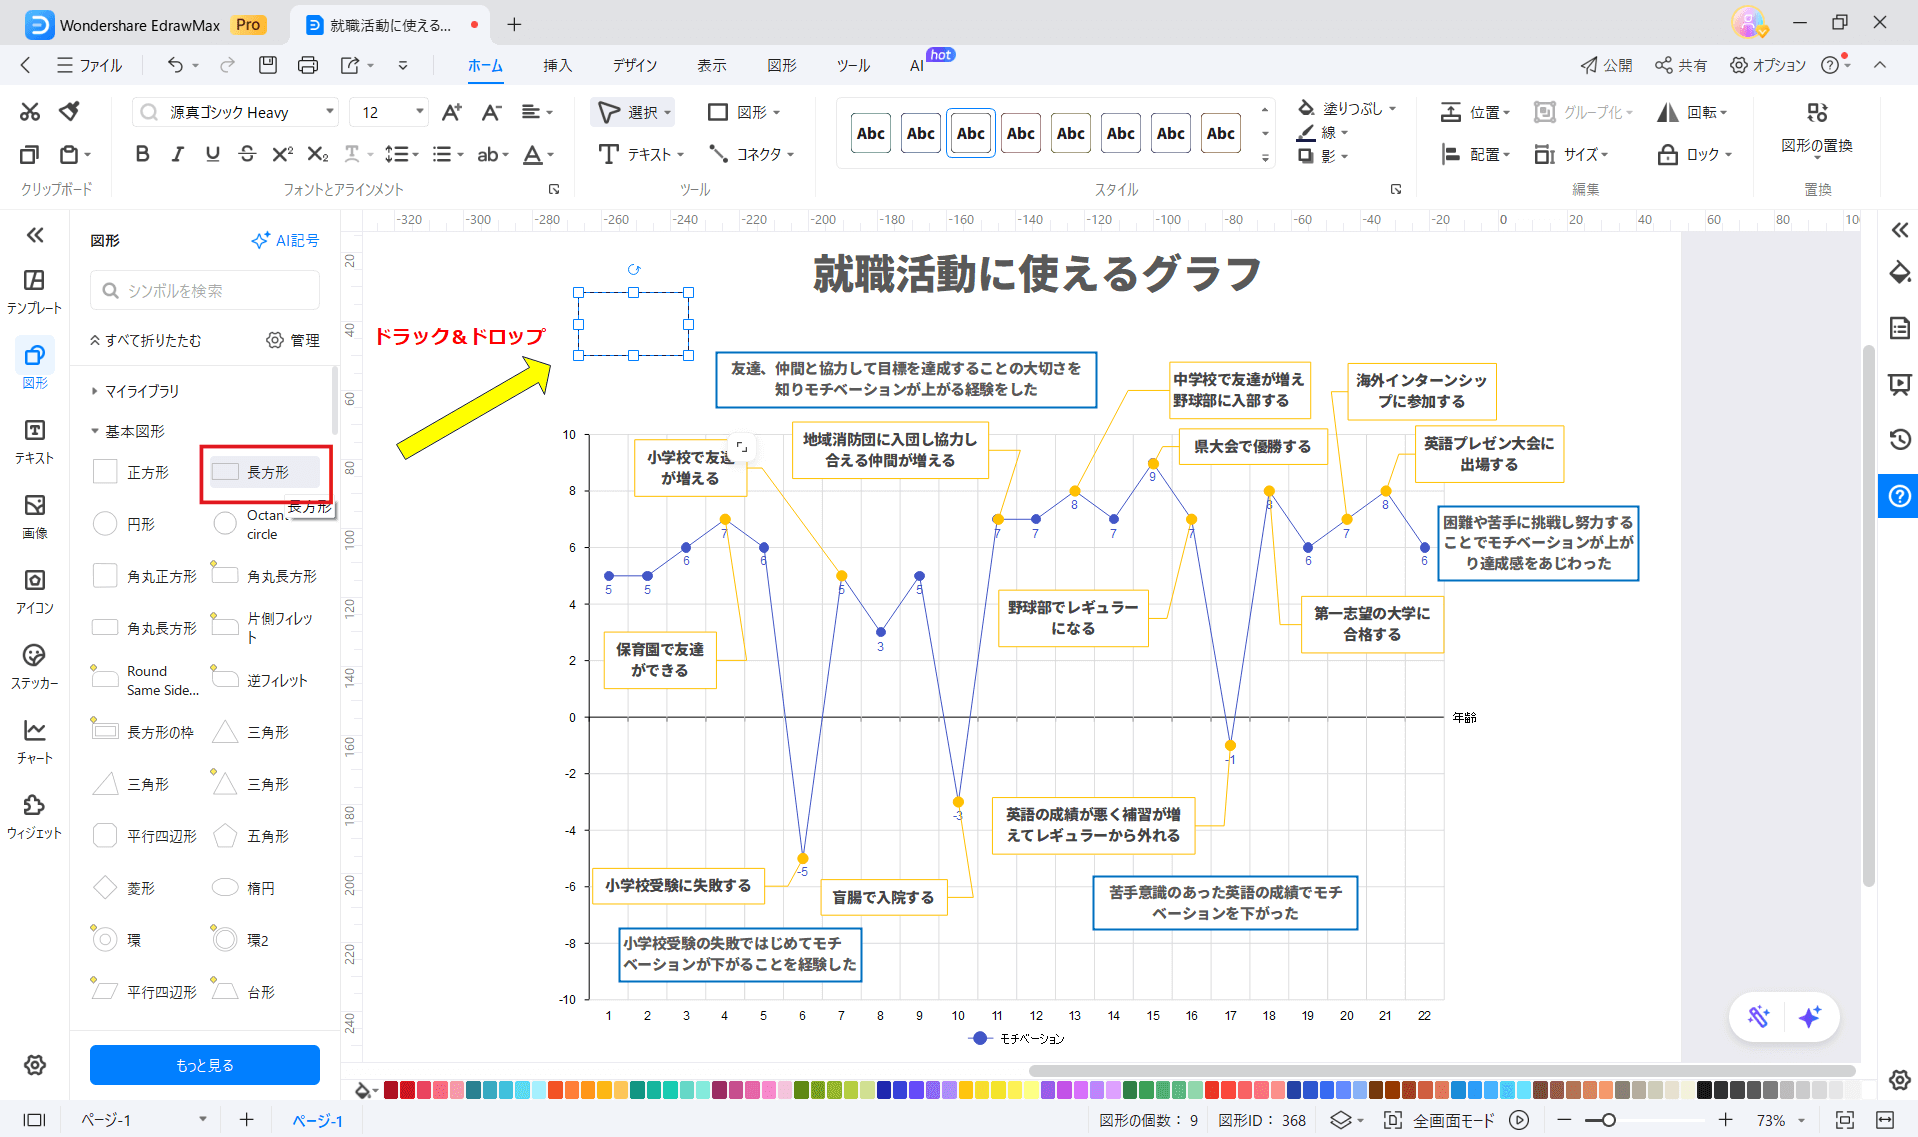Switch to the 挿入 ribbon tab
The image size is (1918, 1137).
click(557, 65)
